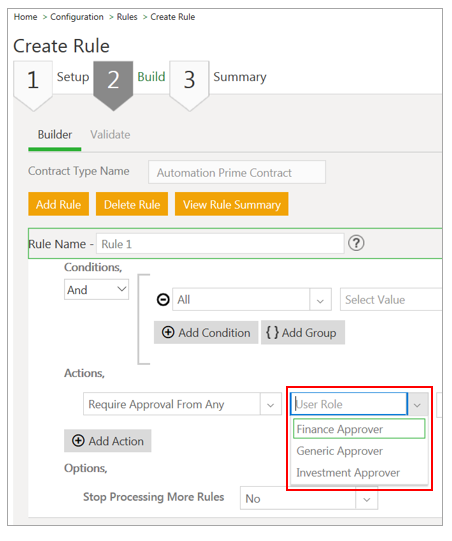Choose Investment Approver from the list
Viewport: 452px width, 541px height.
coord(359,472)
